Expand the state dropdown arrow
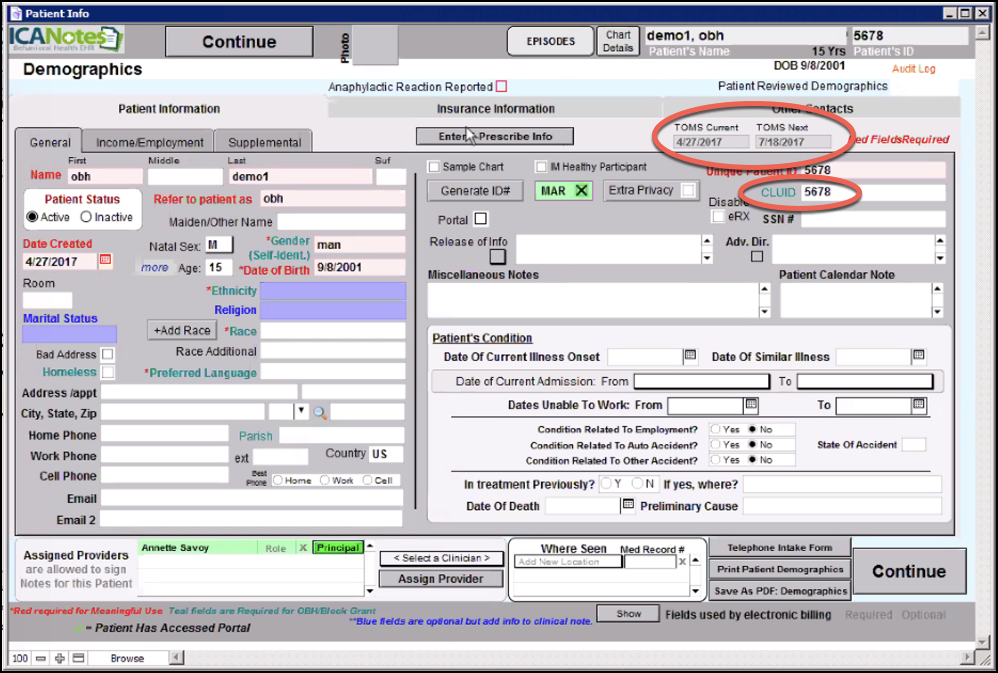Image resolution: width=998 pixels, height=673 pixels. click(300, 412)
